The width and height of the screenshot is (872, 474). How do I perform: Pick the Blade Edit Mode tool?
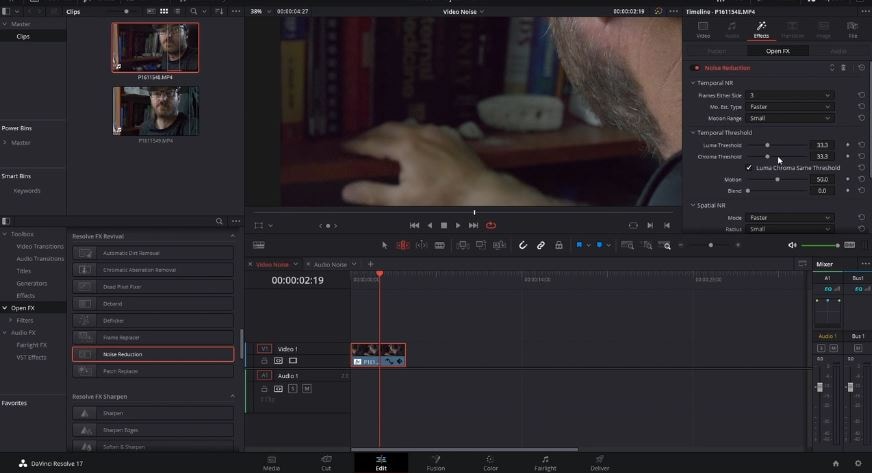pos(439,245)
